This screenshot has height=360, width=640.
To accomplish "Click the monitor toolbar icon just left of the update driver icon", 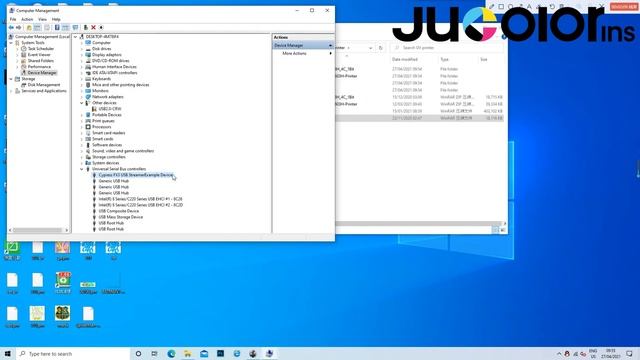I will (76, 27).
